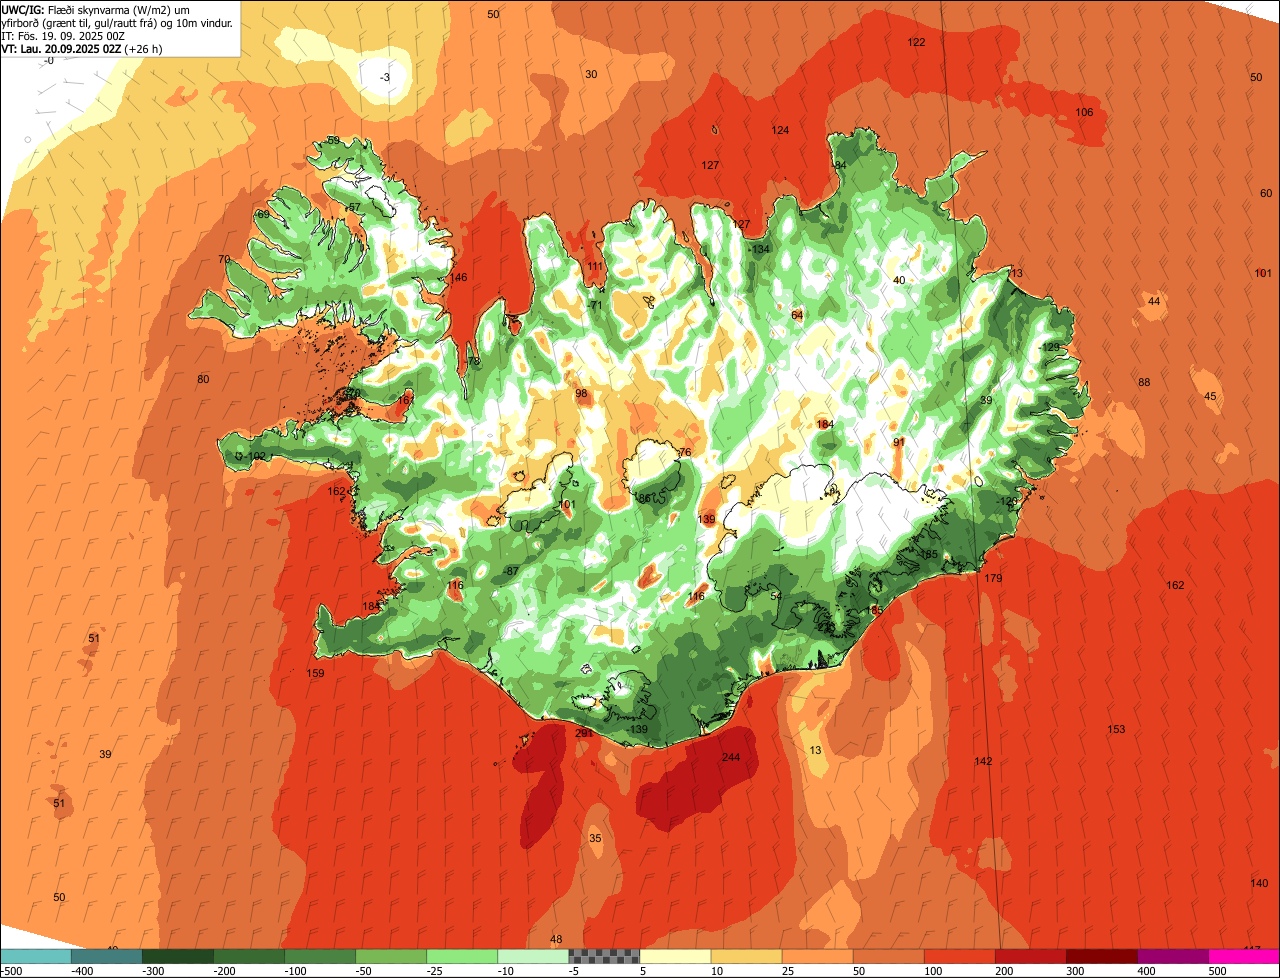Click the legend label 500
The height and width of the screenshot is (978, 1280).
click(x=1217, y=971)
